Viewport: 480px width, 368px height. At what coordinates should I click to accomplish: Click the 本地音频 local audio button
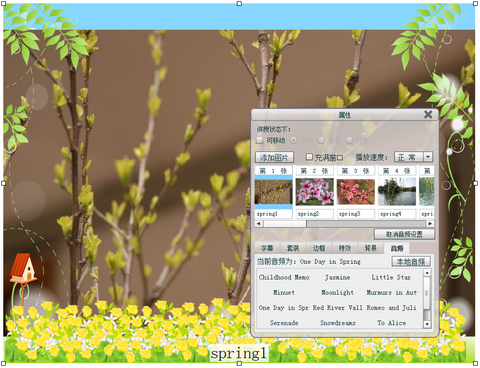point(411,262)
